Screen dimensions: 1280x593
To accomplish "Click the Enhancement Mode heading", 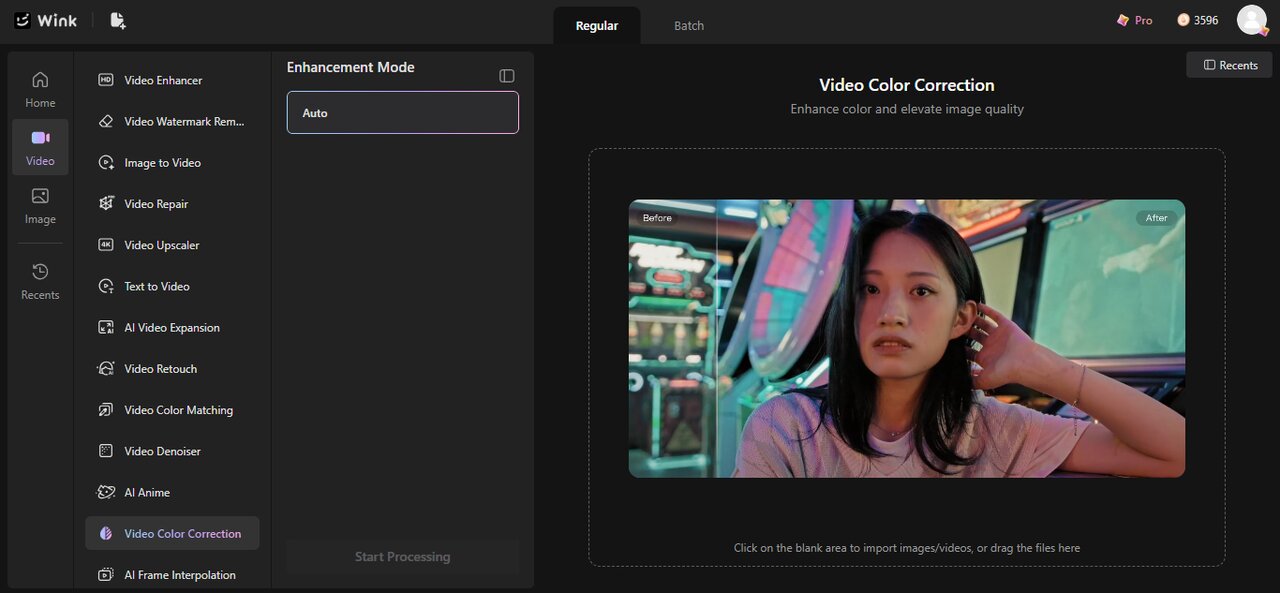I will pyautogui.click(x=350, y=67).
